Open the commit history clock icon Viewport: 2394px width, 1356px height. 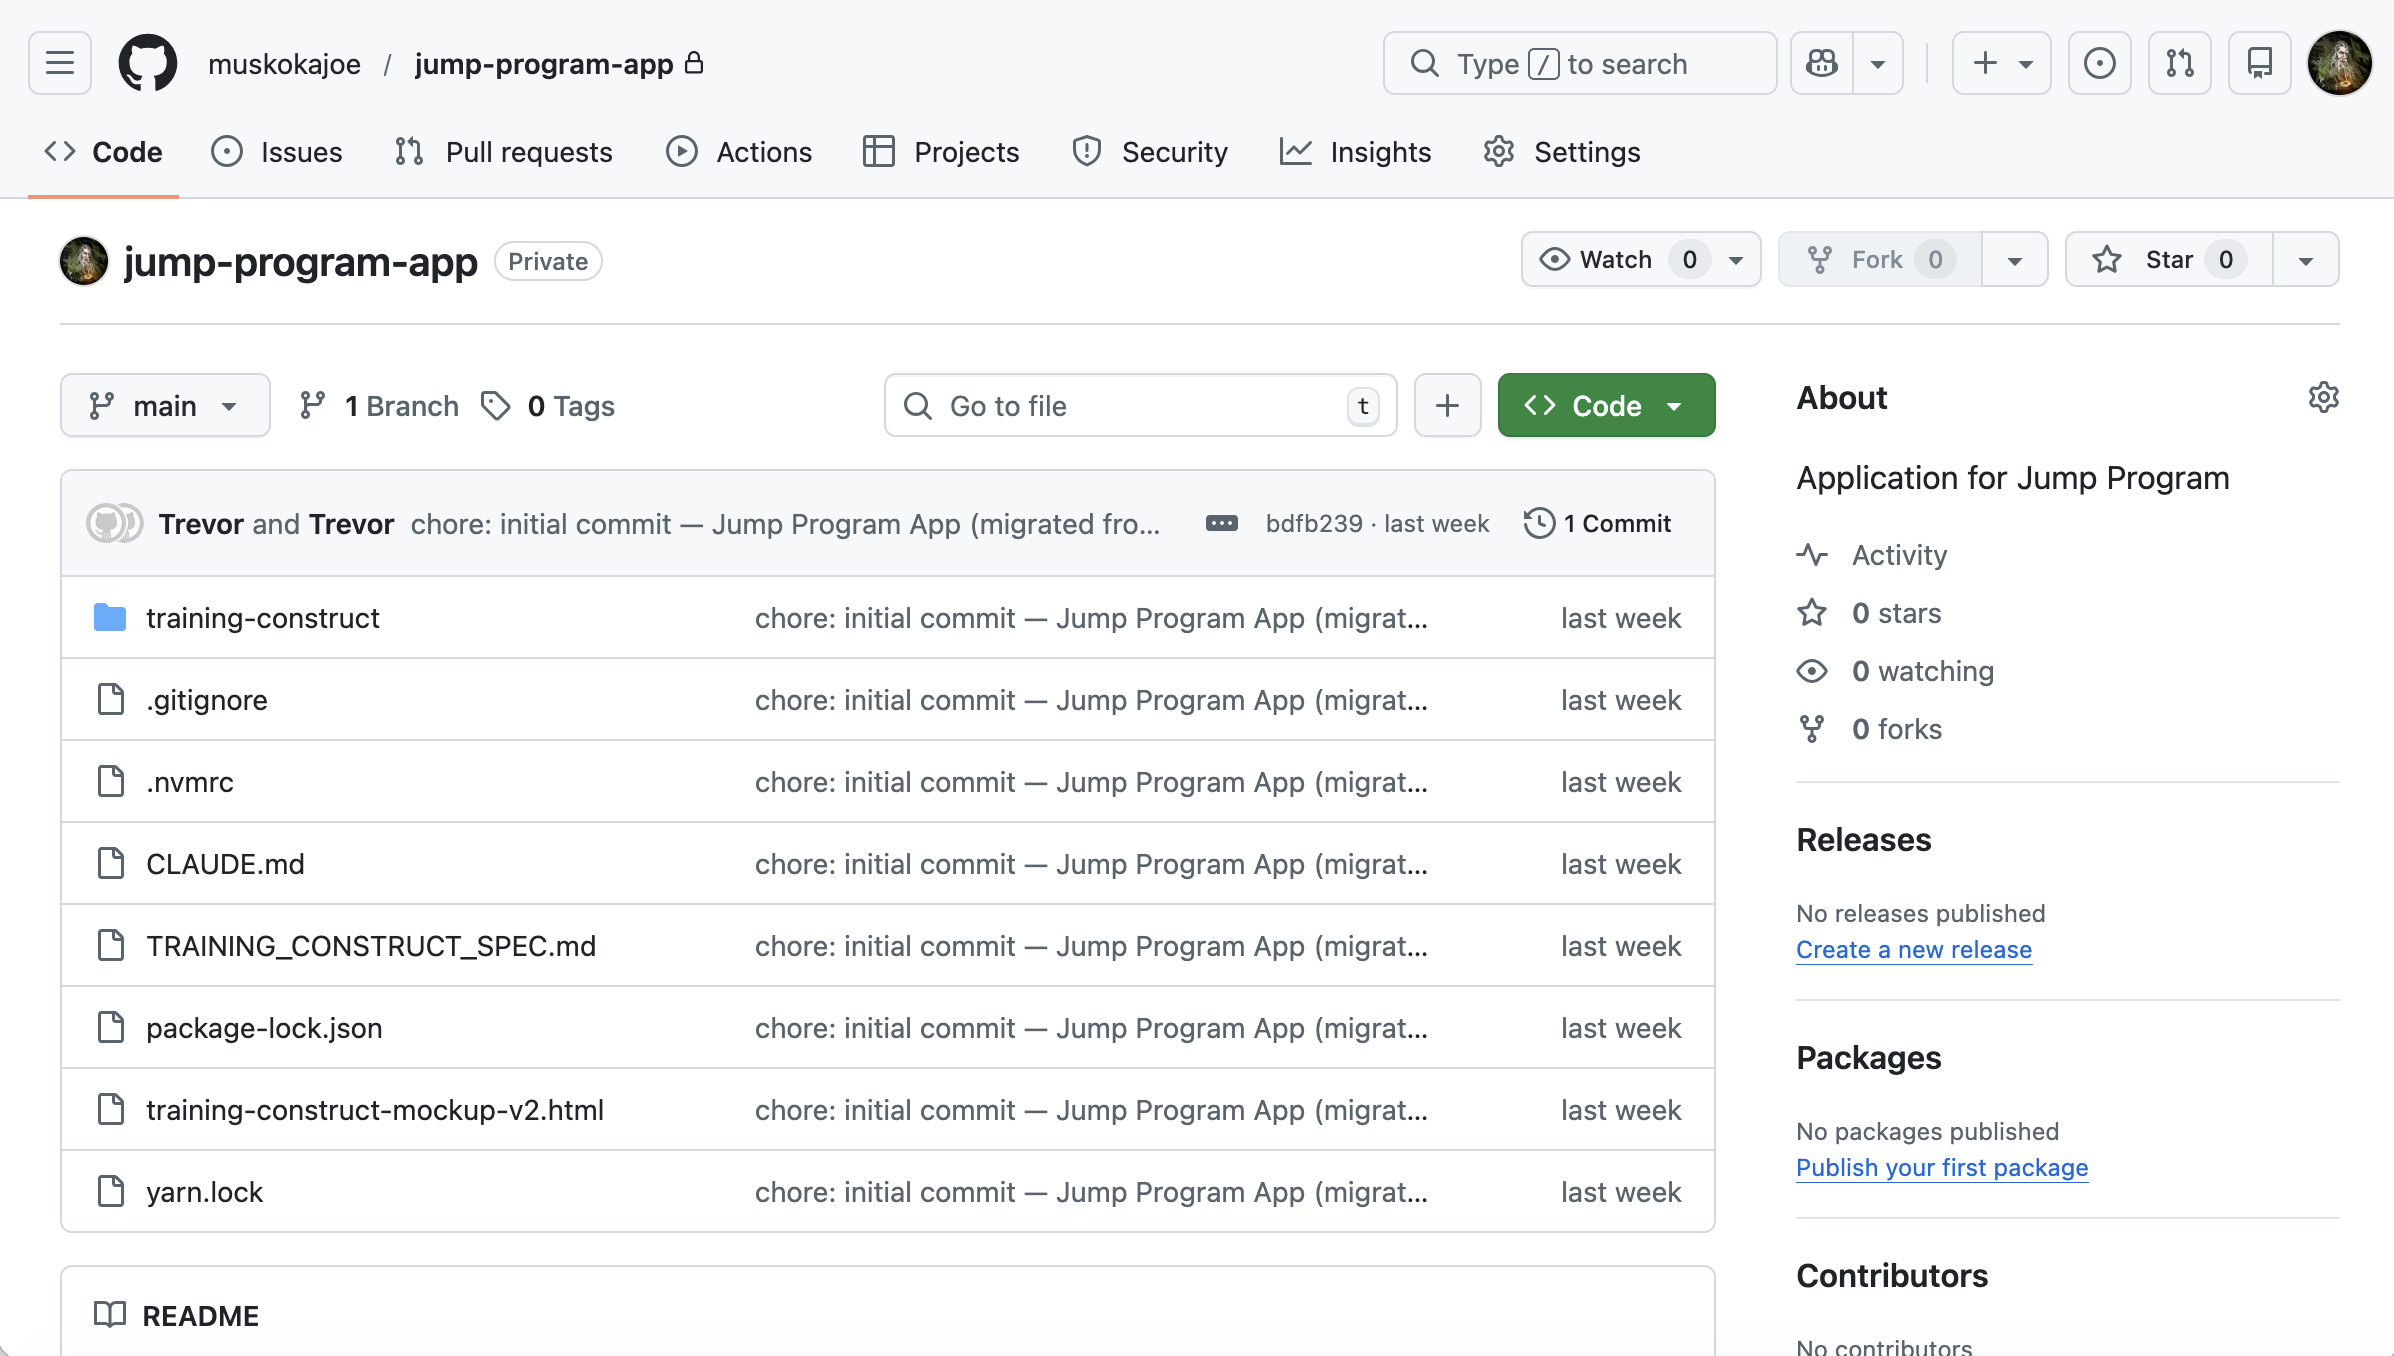point(1538,522)
